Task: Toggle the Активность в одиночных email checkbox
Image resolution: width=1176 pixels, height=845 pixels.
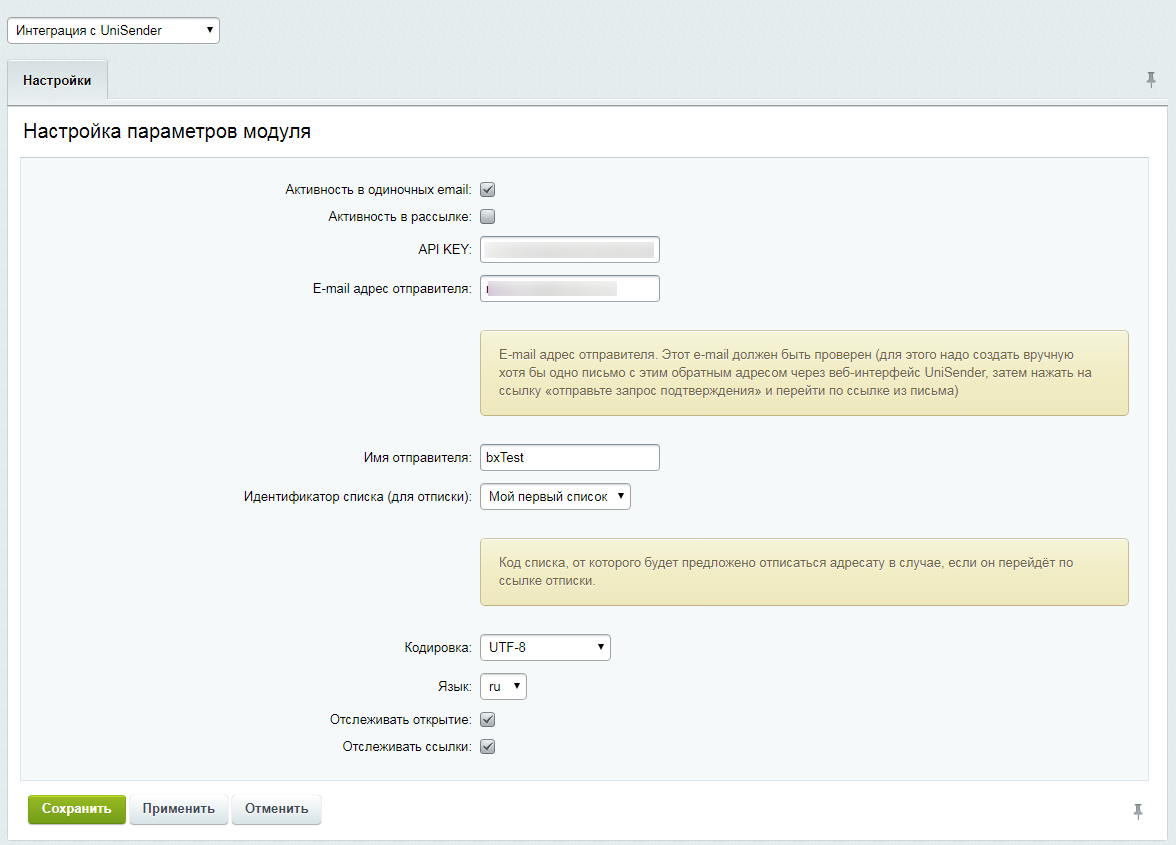Action: [x=488, y=189]
